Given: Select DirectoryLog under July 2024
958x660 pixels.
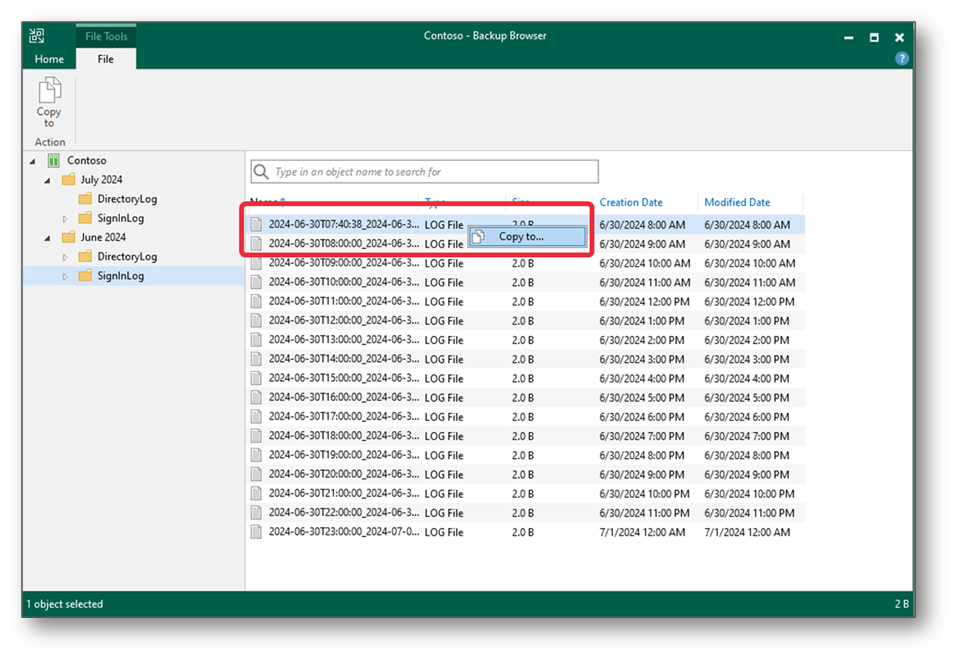Looking at the screenshot, I should click(x=126, y=199).
